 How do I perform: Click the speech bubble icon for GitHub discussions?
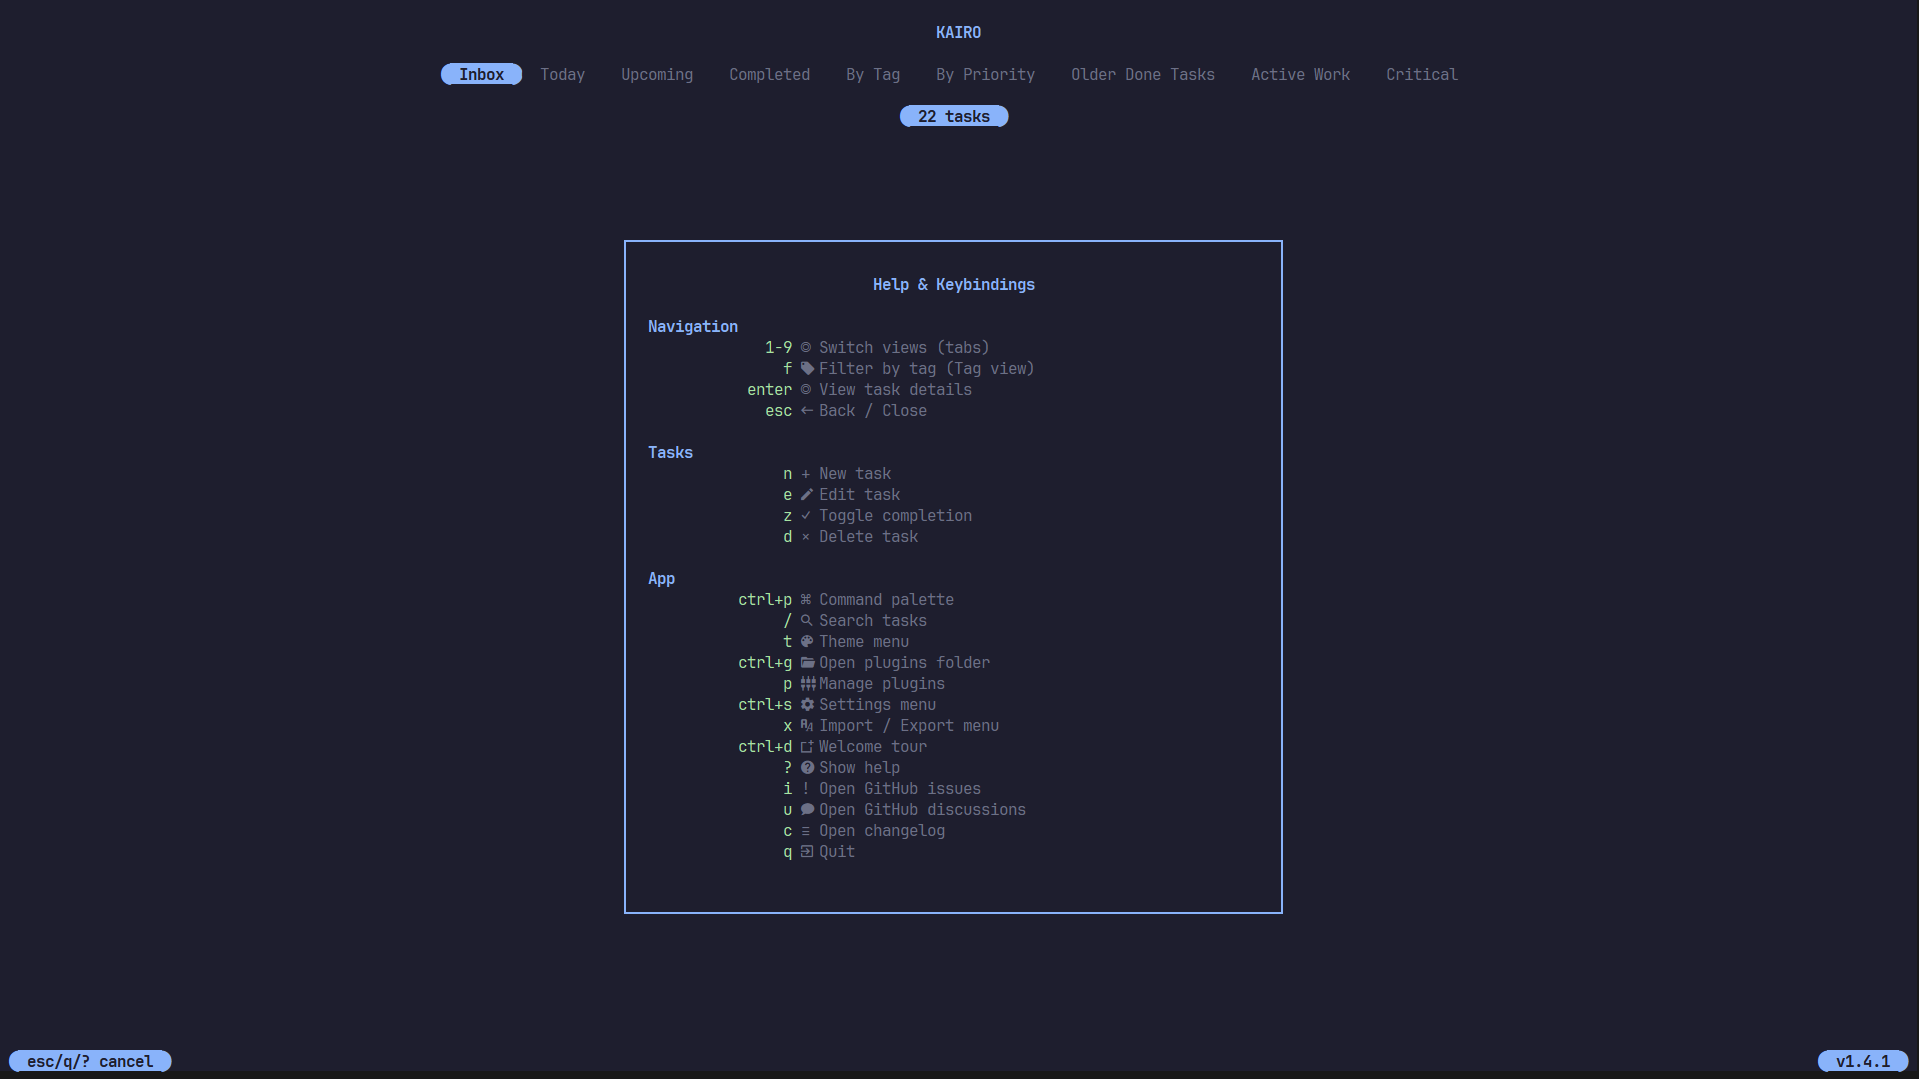pos(807,810)
